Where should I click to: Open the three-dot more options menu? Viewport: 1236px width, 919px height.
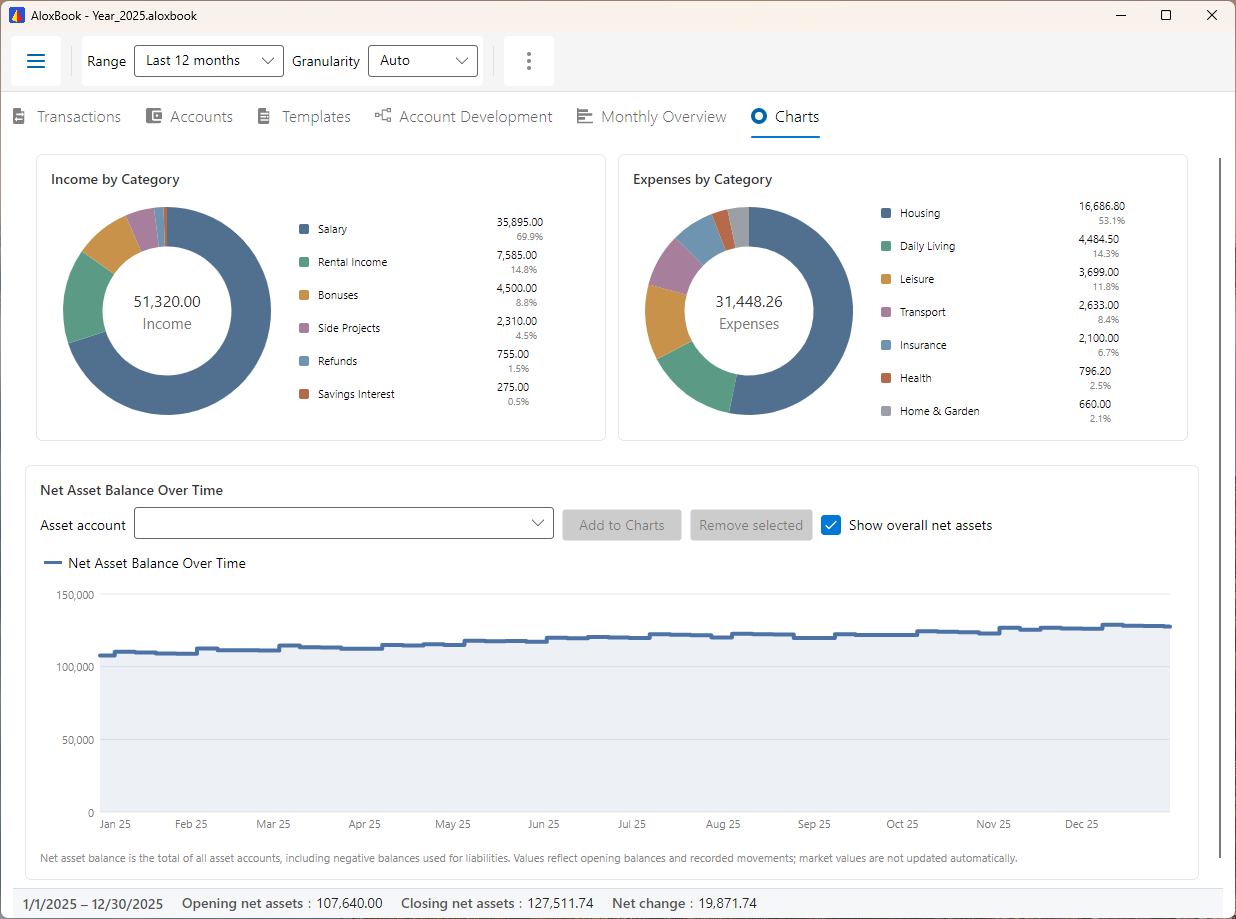pos(529,61)
